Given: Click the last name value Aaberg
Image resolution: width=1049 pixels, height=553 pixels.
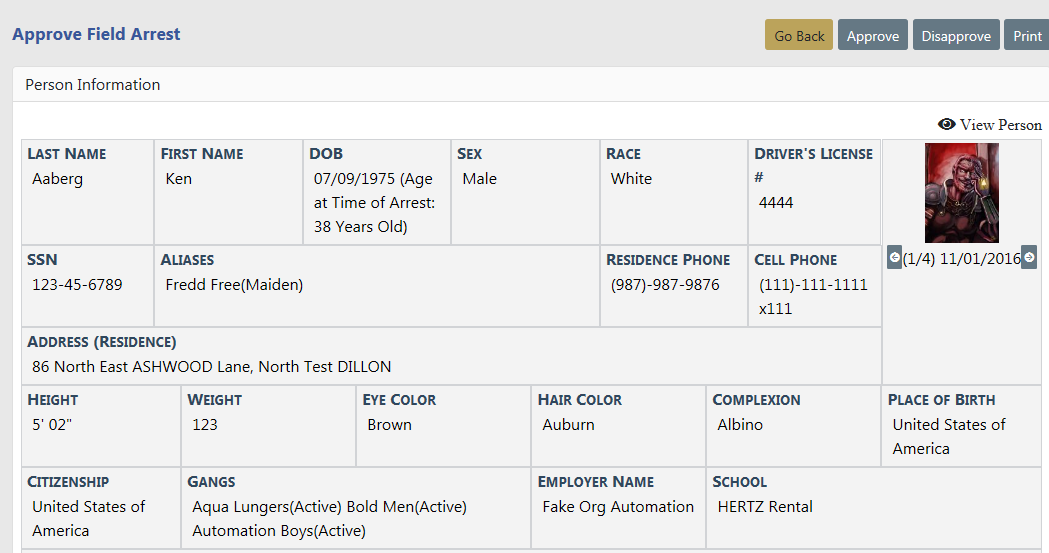Looking at the screenshot, I should (58, 179).
